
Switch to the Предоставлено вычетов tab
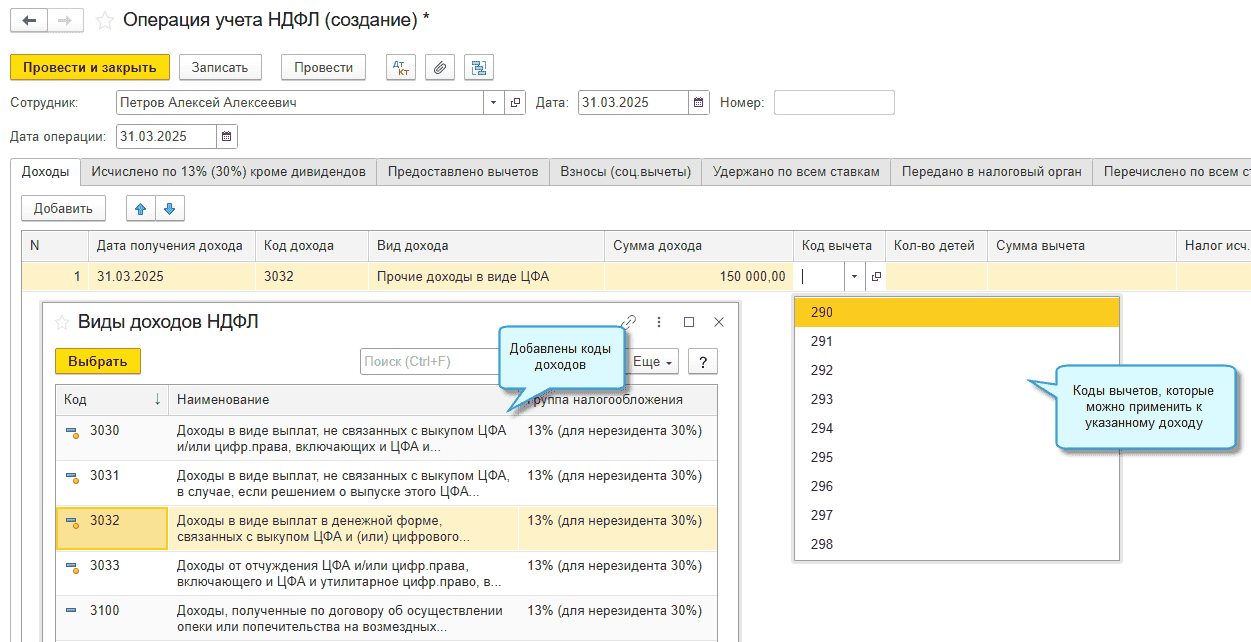pos(463,172)
